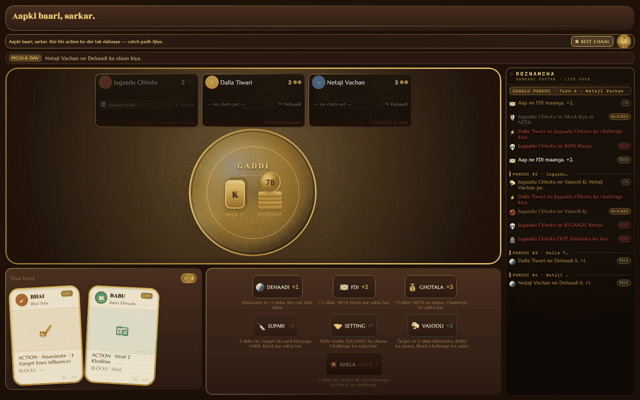The height and width of the screenshot is (400, 640).
Task: Pick the Supari assassinate action
Action: point(276,325)
